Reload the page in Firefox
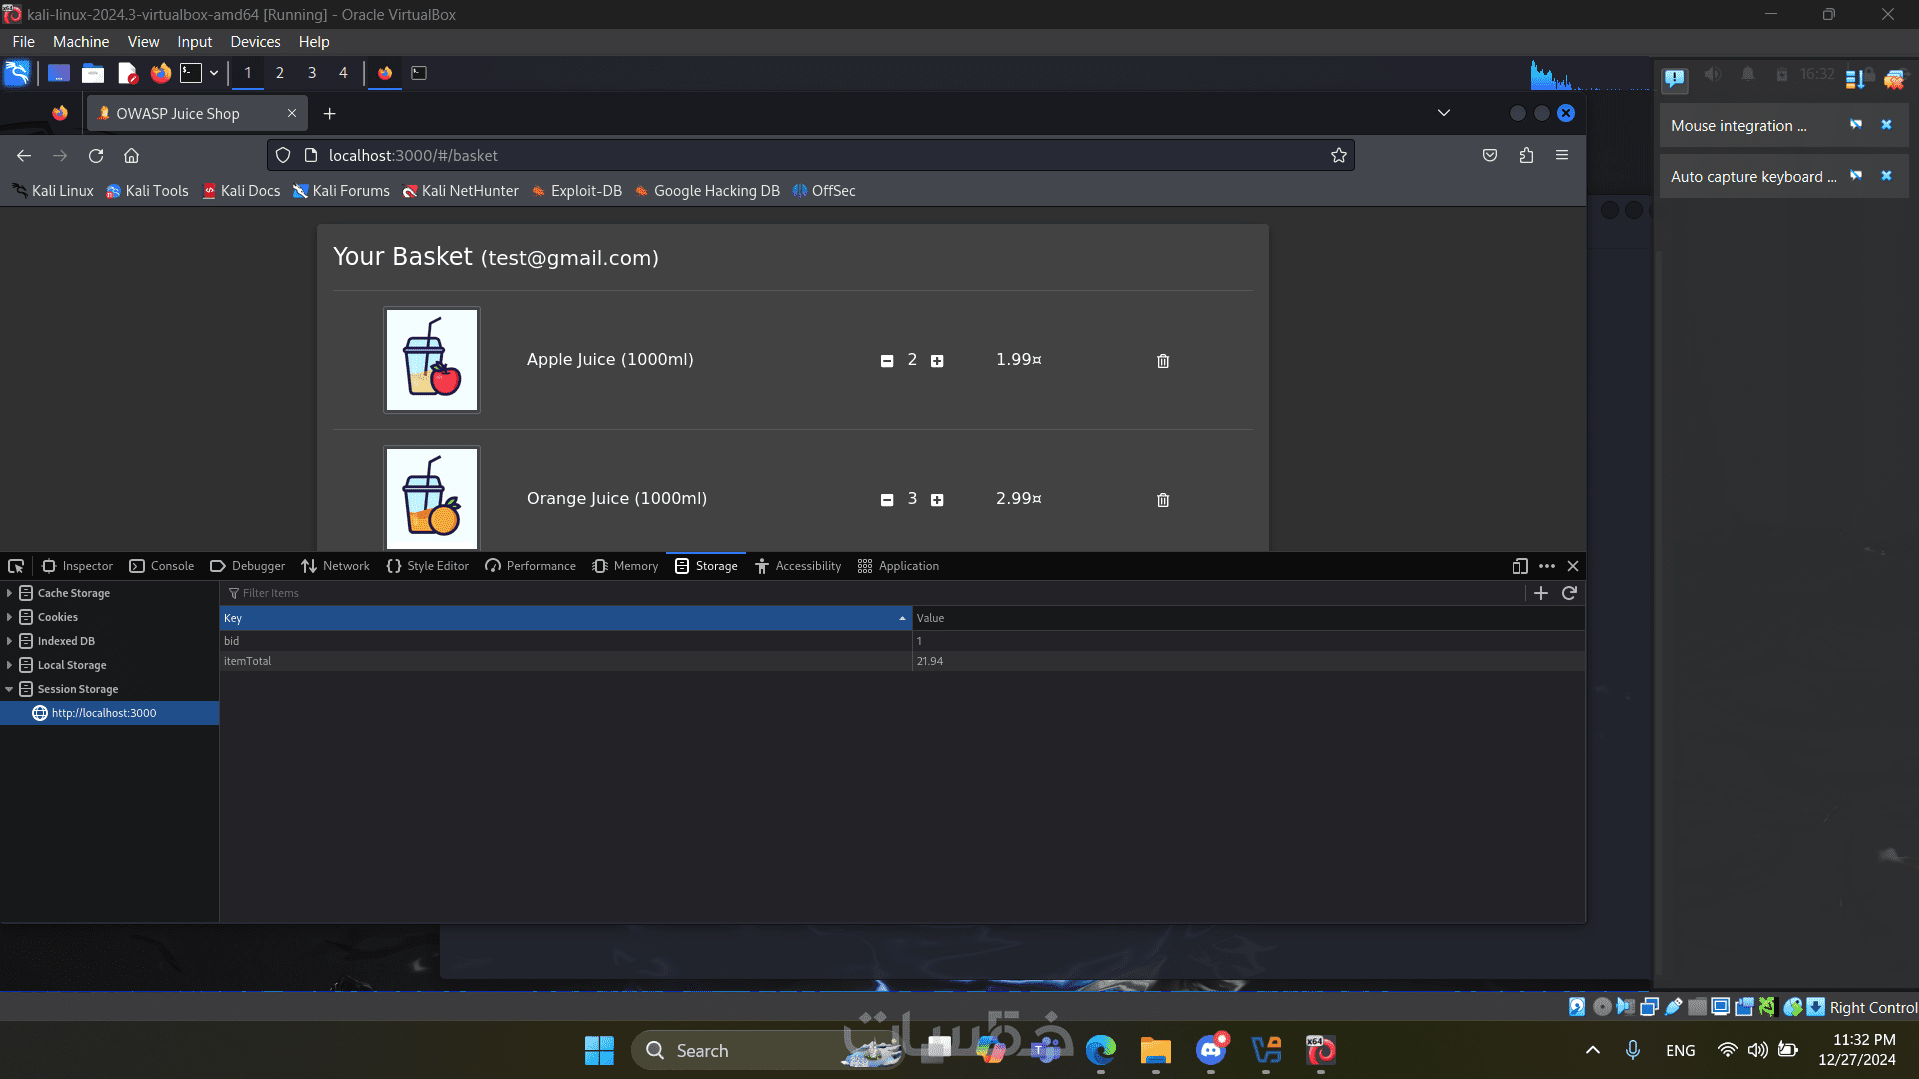Image resolution: width=1919 pixels, height=1079 pixels. point(96,155)
